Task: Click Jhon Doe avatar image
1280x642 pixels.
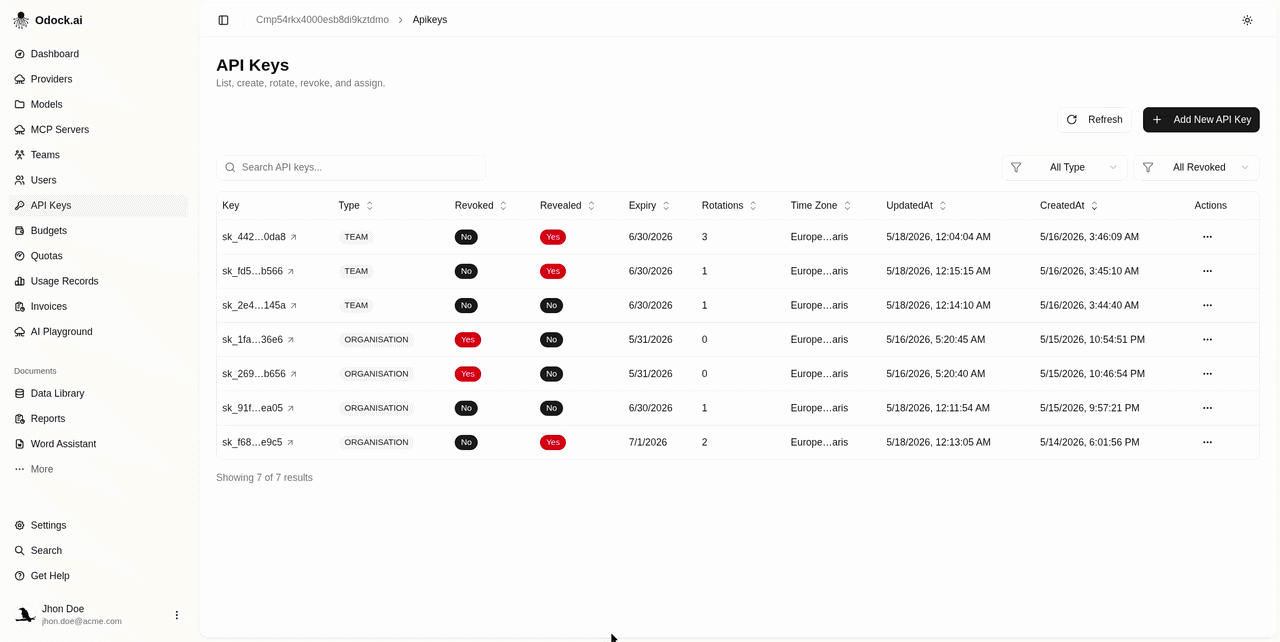Action: 25,615
